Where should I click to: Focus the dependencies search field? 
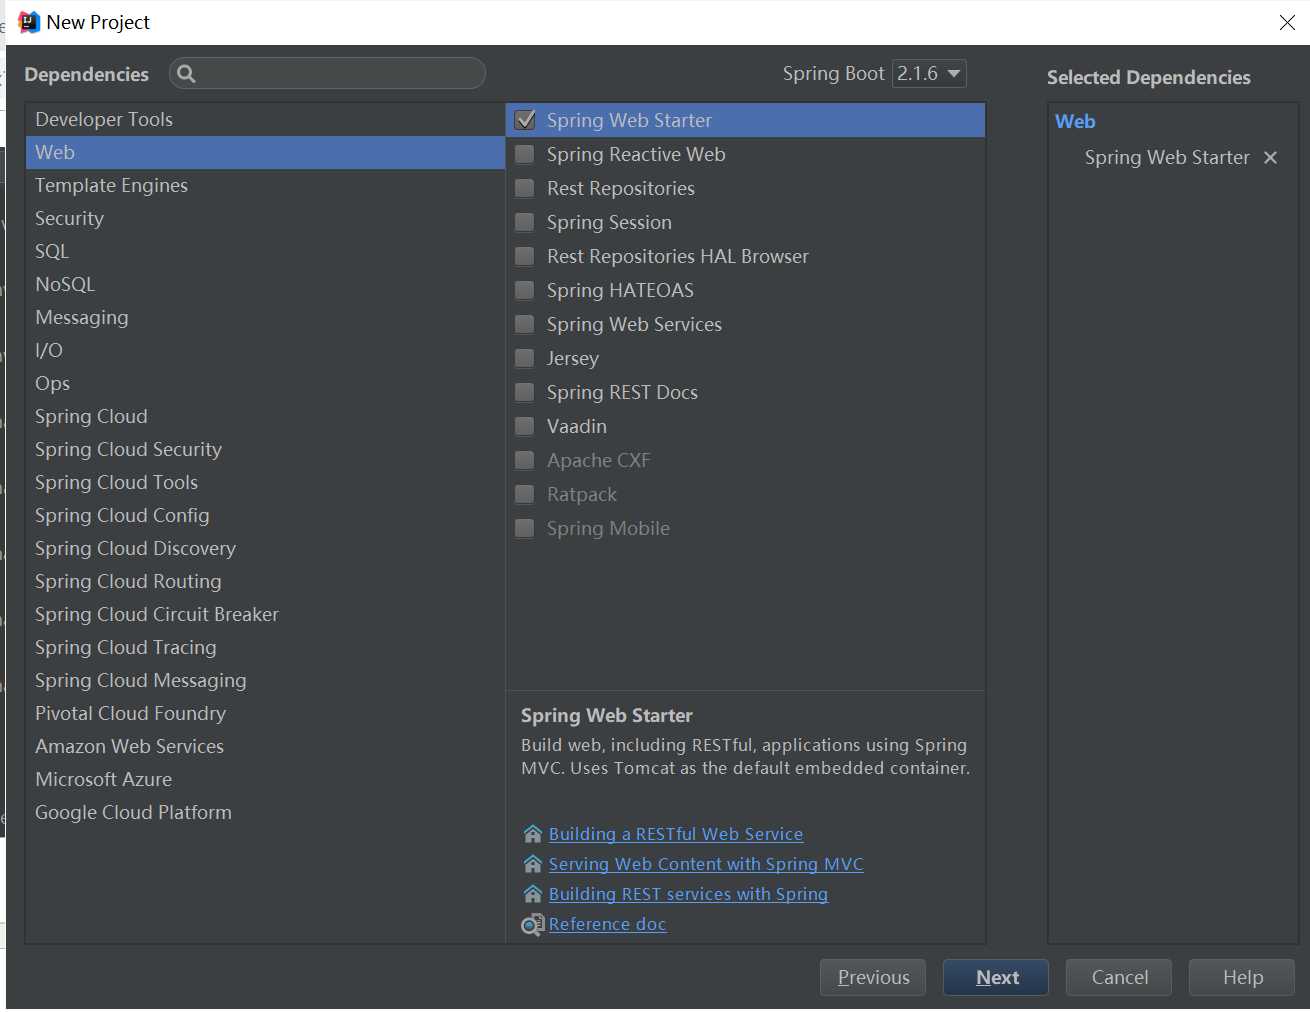click(327, 73)
